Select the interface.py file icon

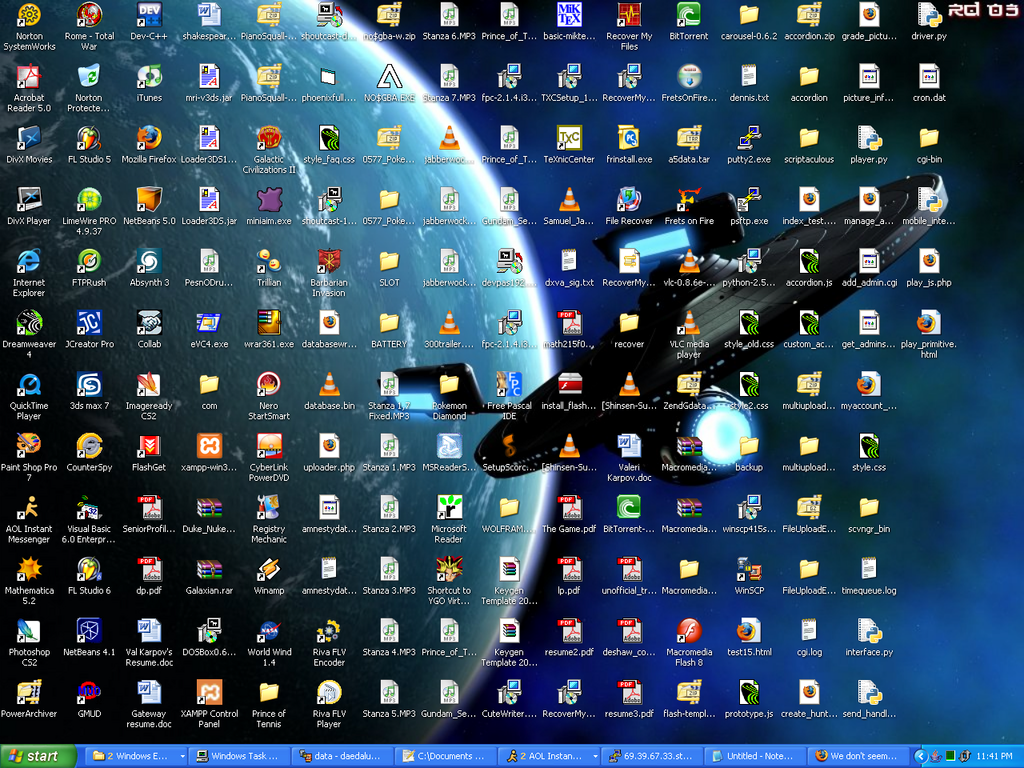(869, 637)
